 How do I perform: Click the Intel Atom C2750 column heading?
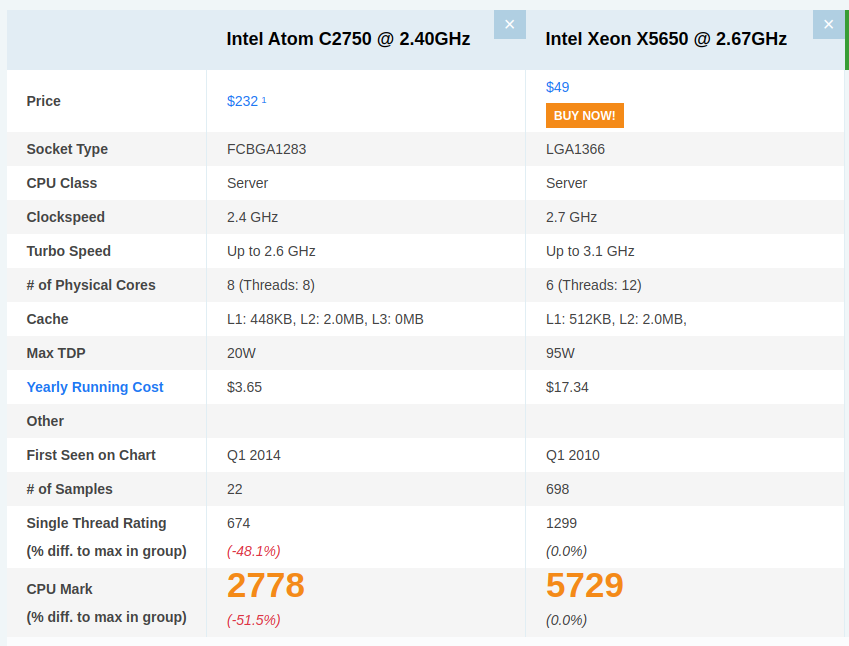tap(348, 39)
